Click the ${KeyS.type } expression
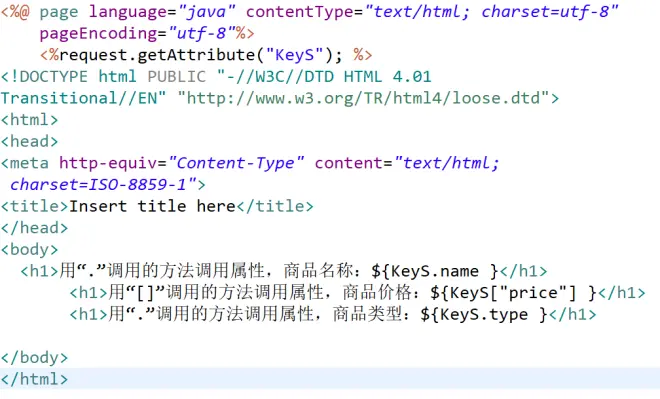 484,314
